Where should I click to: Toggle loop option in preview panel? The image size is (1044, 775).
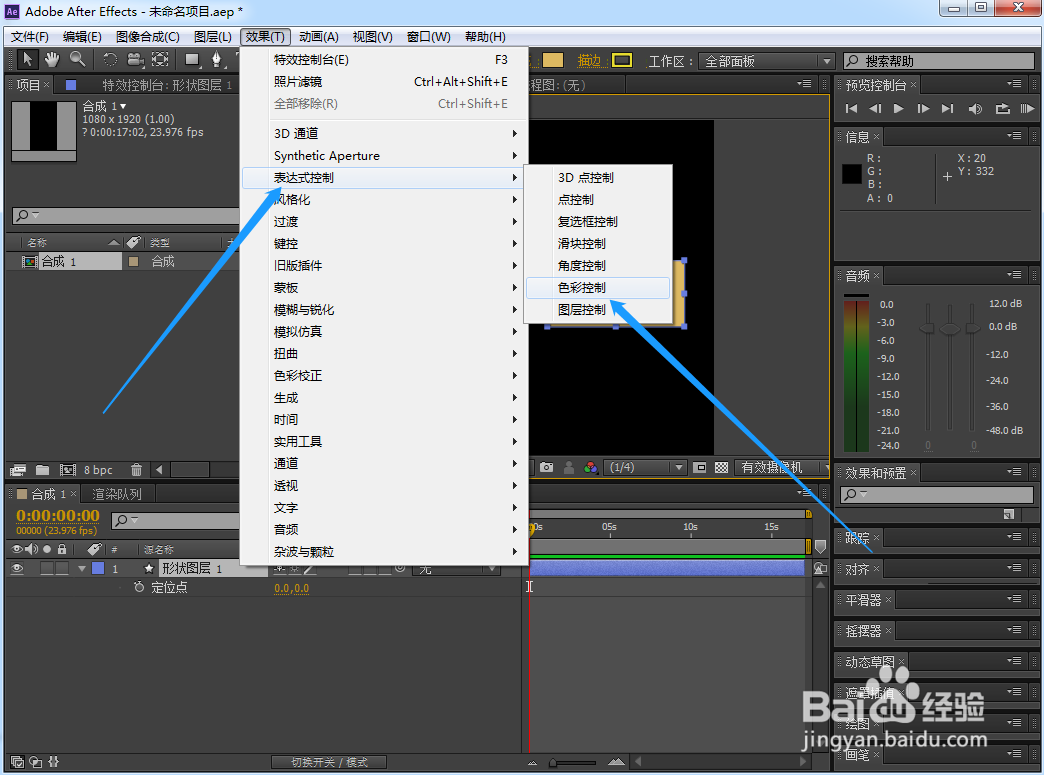click(x=1002, y=109)
